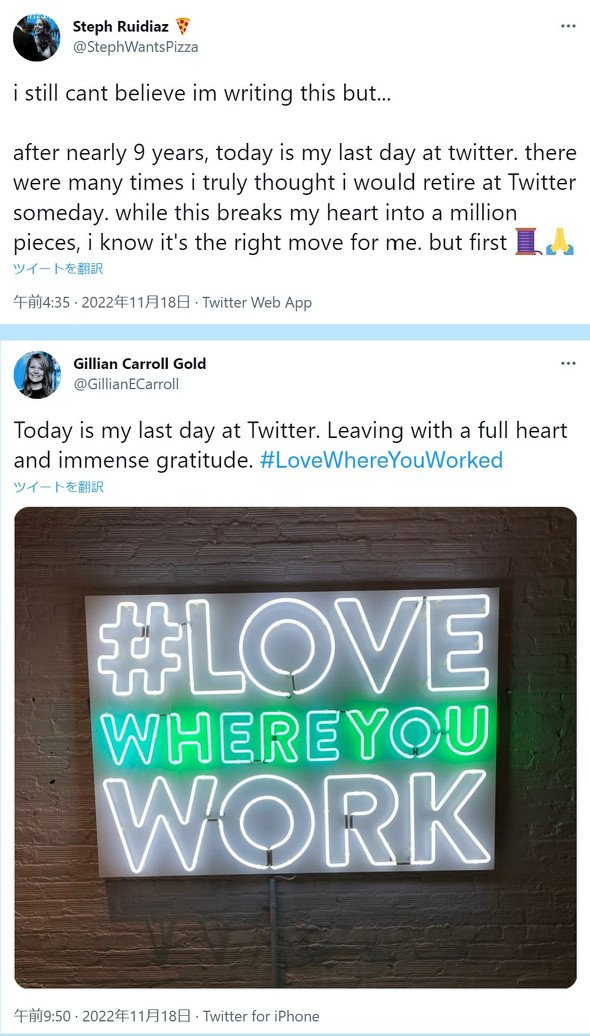
Task: Open the #LoveWhereYouWorked hashtag
Action: pos(381,460)
